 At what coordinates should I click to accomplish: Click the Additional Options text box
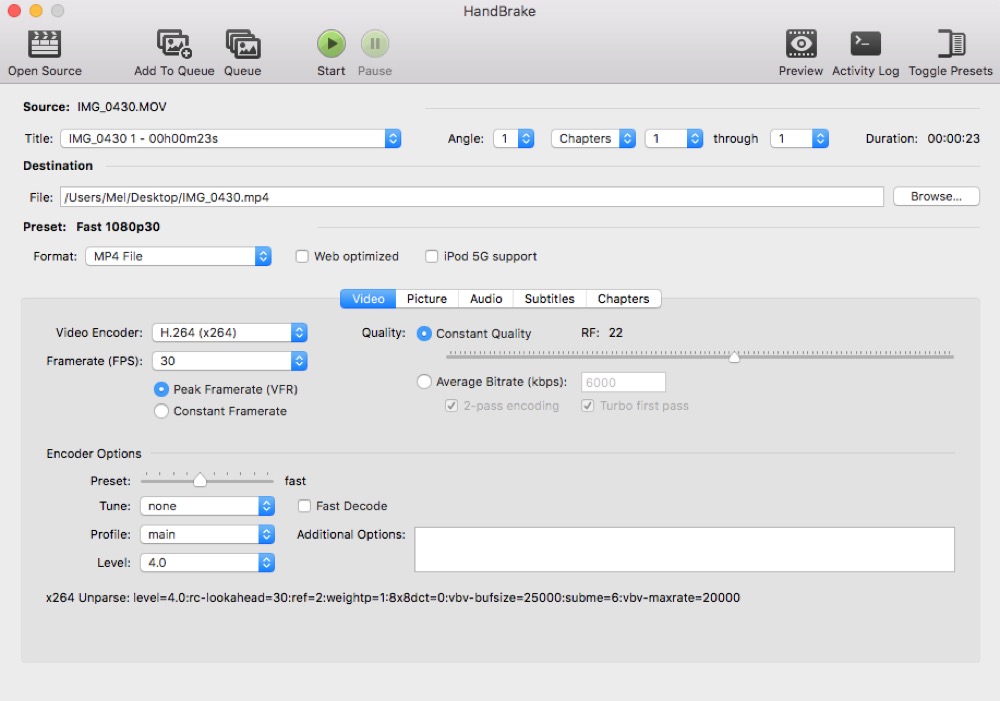point(684,549)
